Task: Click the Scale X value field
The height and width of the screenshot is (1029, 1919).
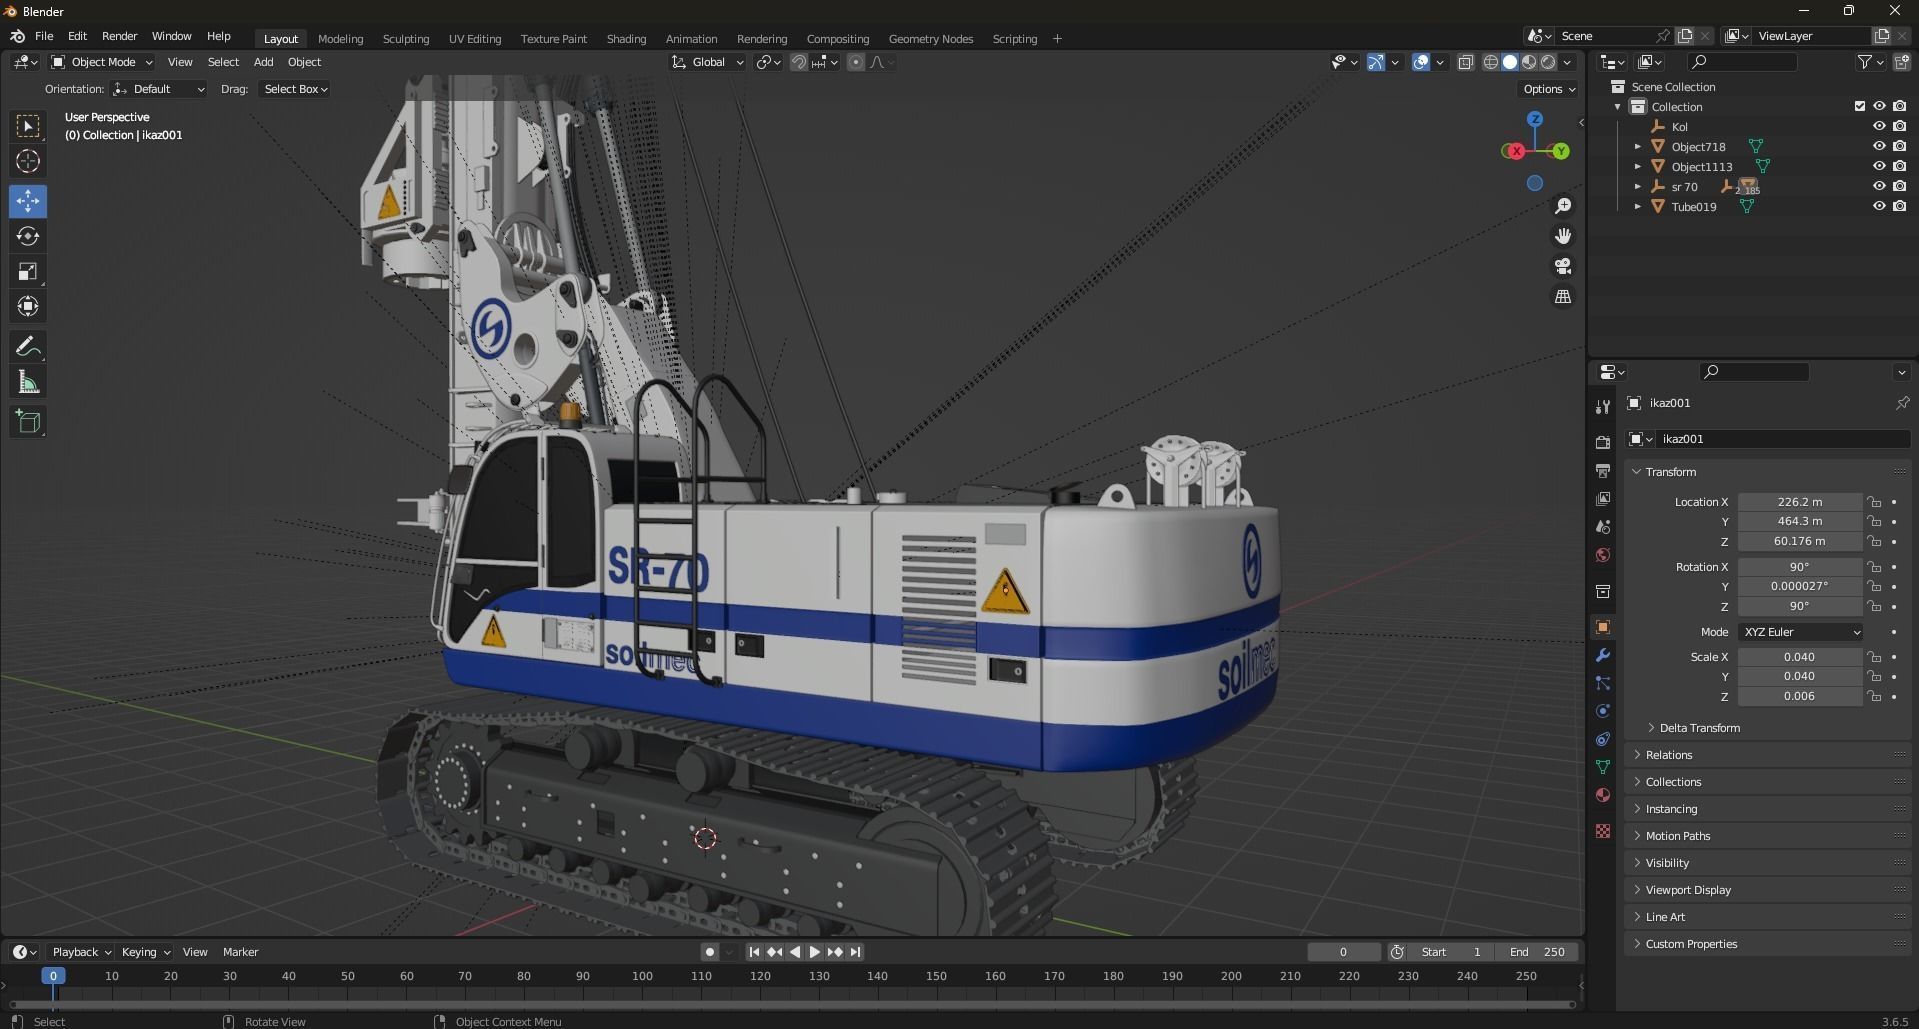Action: (1799, 657)
